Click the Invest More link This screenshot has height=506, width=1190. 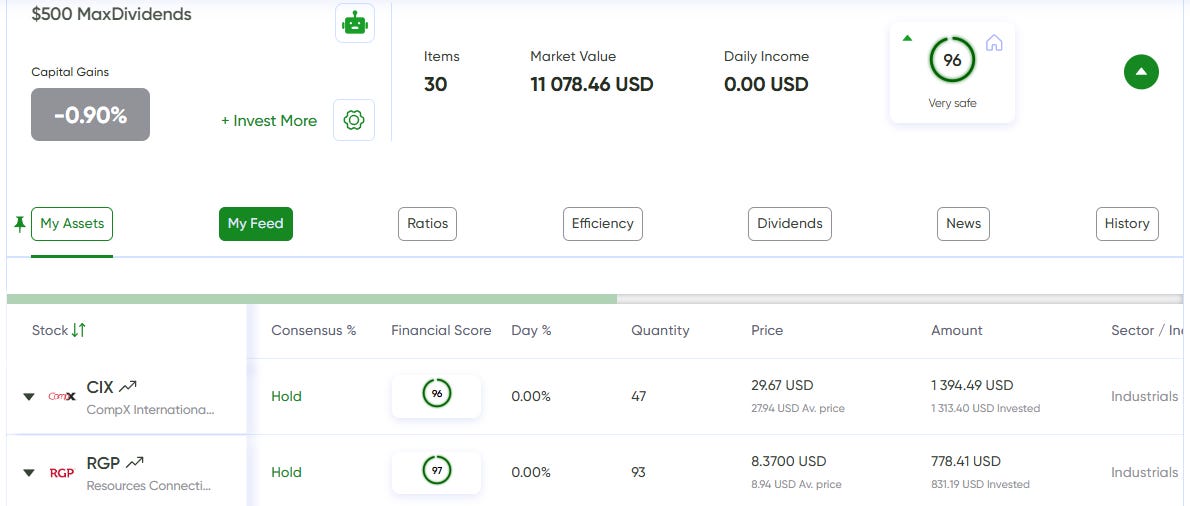[x=269, y=121]
